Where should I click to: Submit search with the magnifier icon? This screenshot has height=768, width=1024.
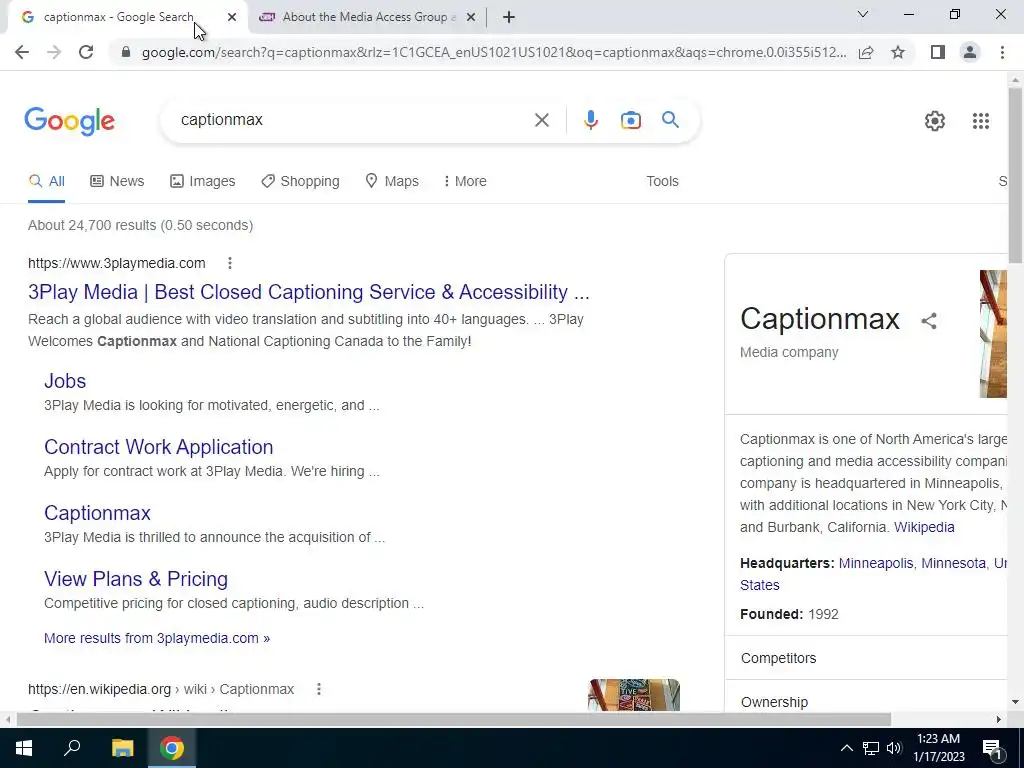pyautogui.click(x=670, y=120)
